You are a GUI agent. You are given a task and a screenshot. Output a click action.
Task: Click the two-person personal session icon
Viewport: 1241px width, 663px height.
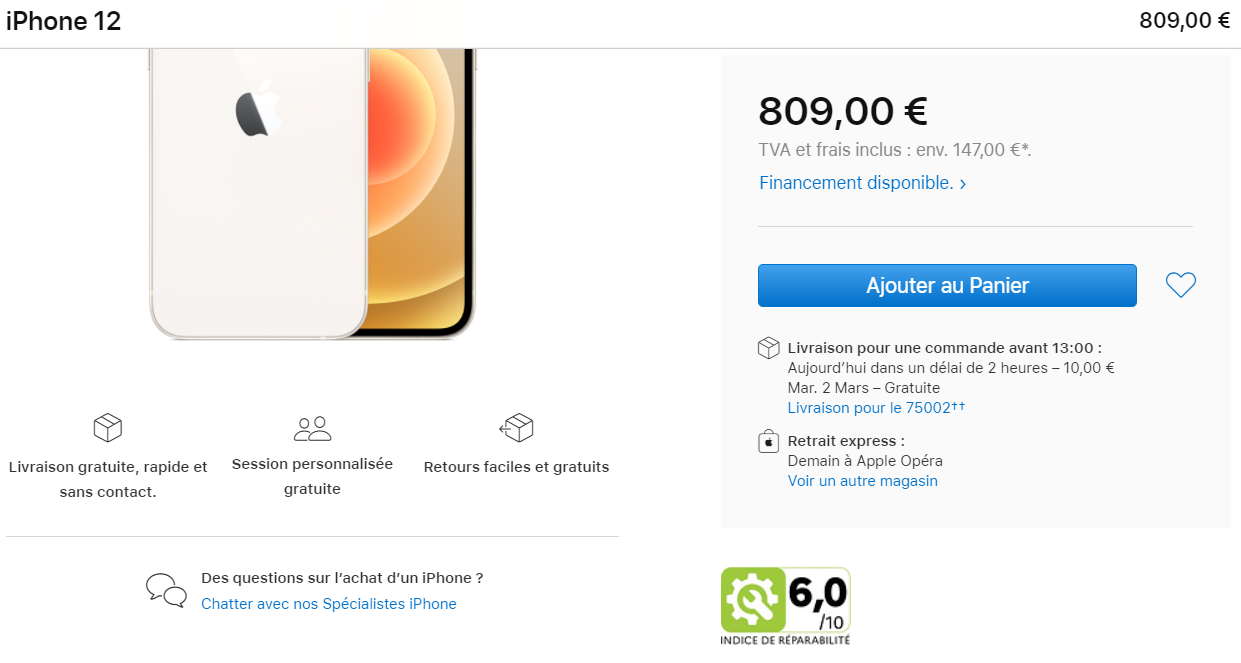tap(313, 429)
